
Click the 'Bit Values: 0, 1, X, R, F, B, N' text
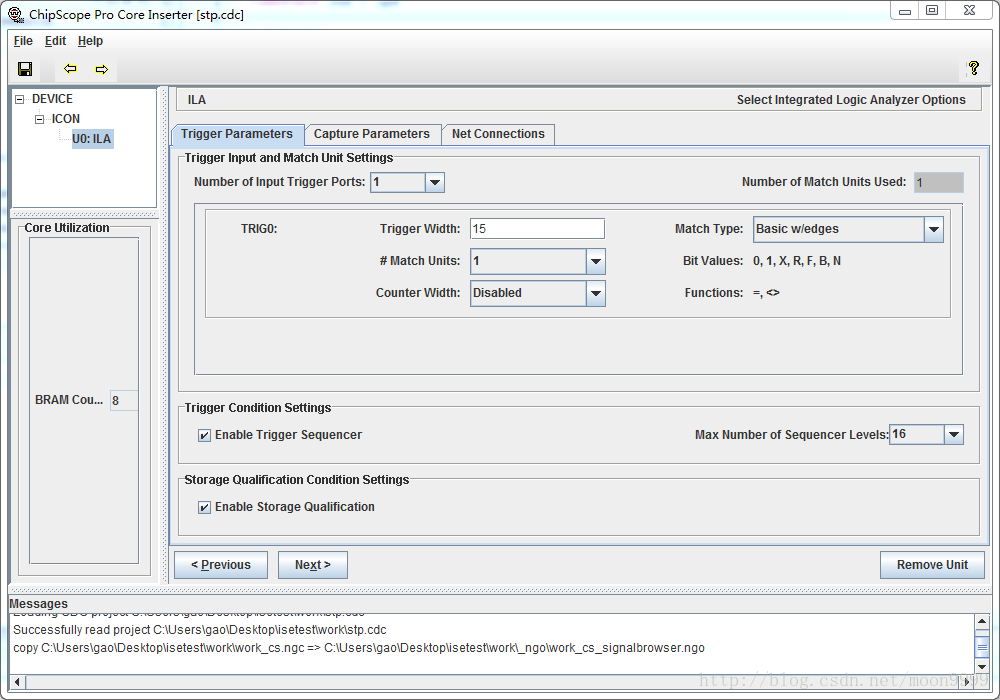click(x=761, y=261)
